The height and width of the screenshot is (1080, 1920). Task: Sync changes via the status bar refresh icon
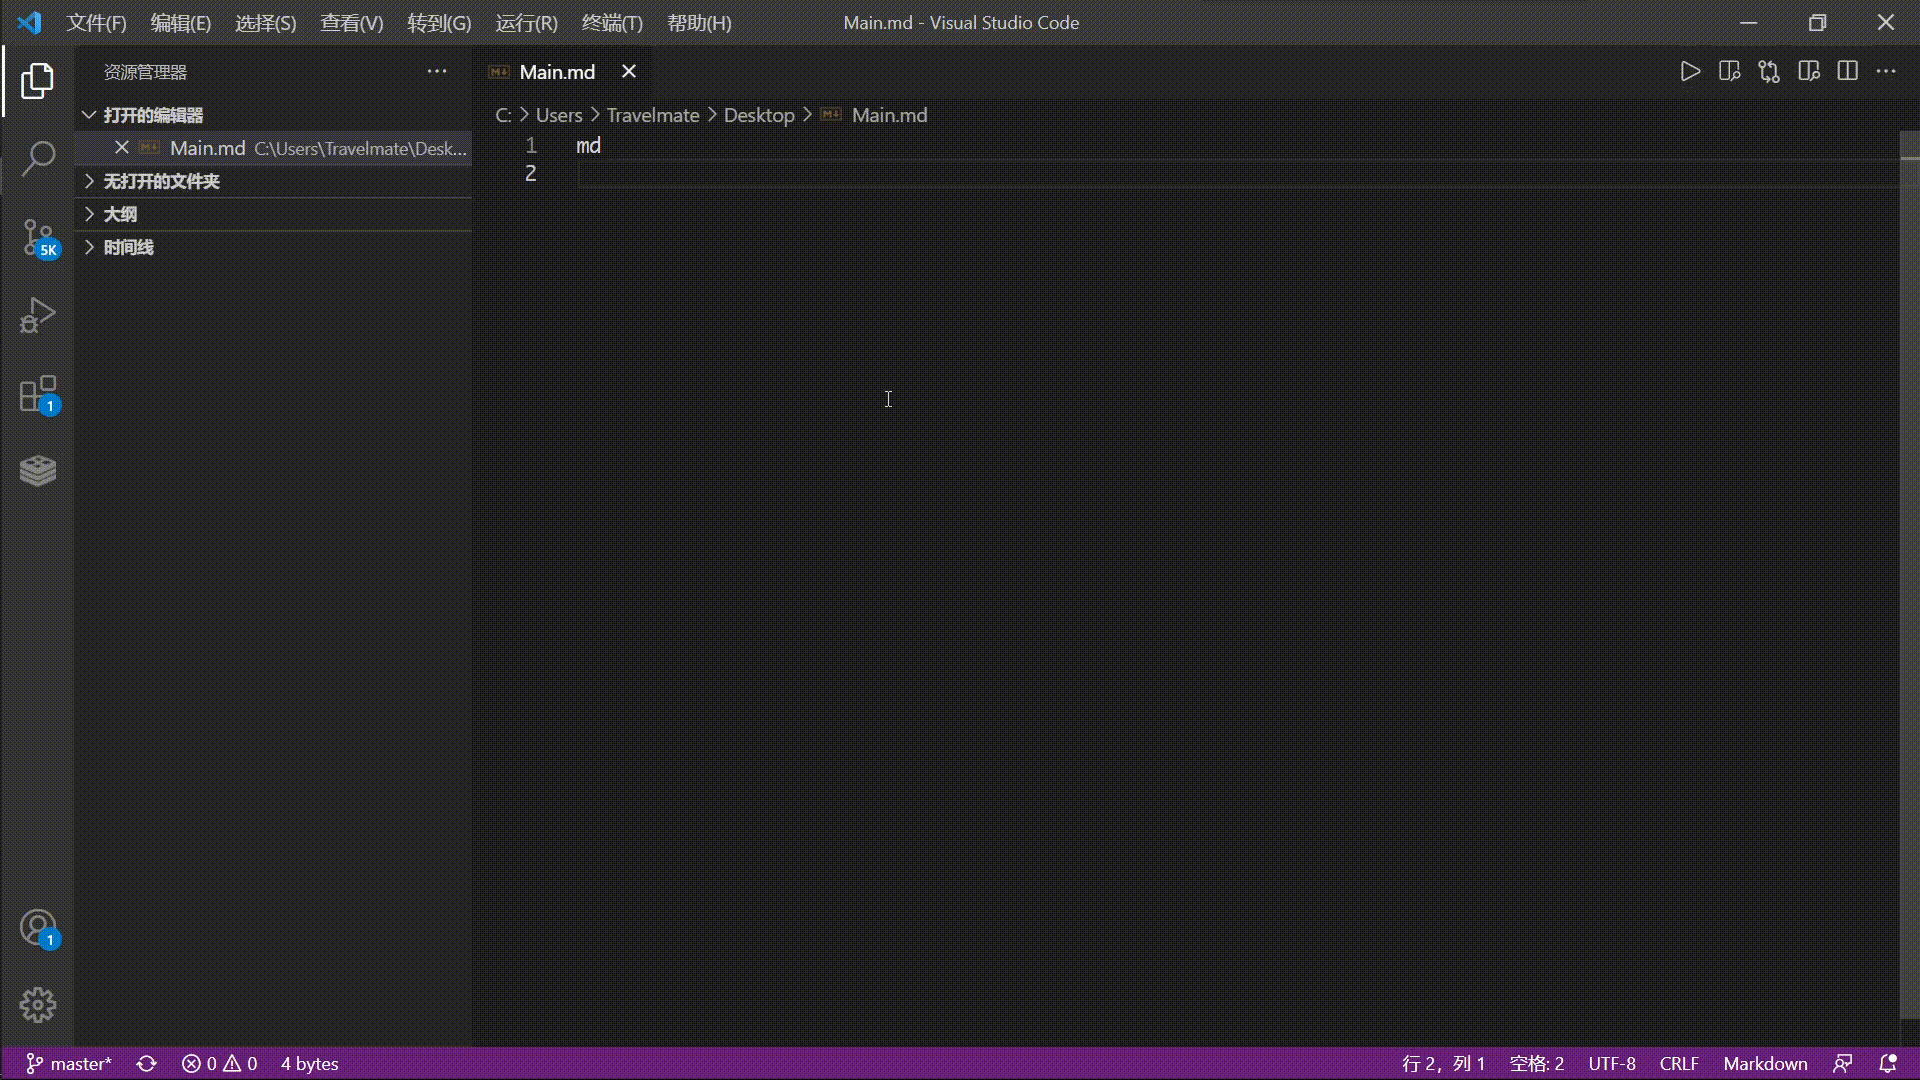(x=146, y=1063)
